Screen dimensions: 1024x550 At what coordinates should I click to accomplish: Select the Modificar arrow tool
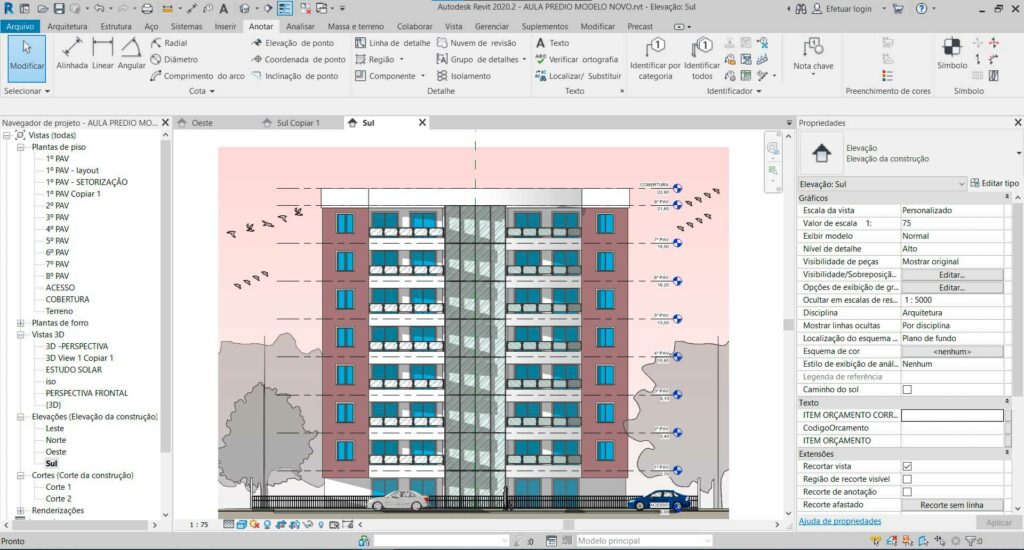27,57
